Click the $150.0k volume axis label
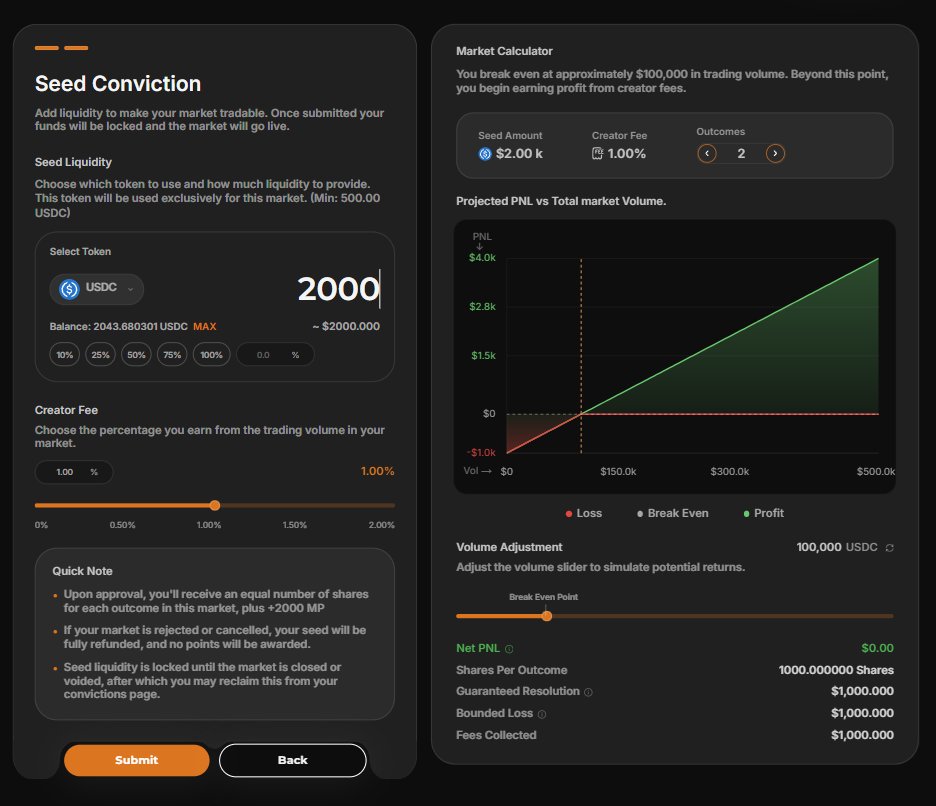 pos(618,472)
